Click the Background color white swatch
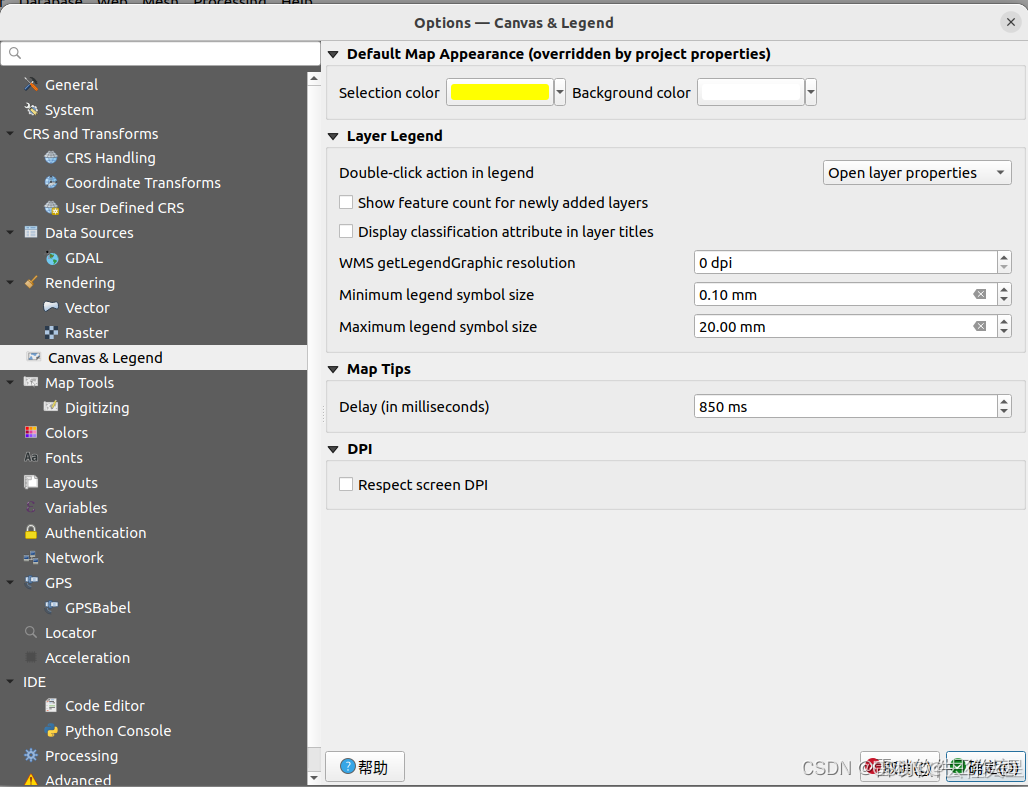Viewport: 1028px width, 787px height. tap(751, 92)
